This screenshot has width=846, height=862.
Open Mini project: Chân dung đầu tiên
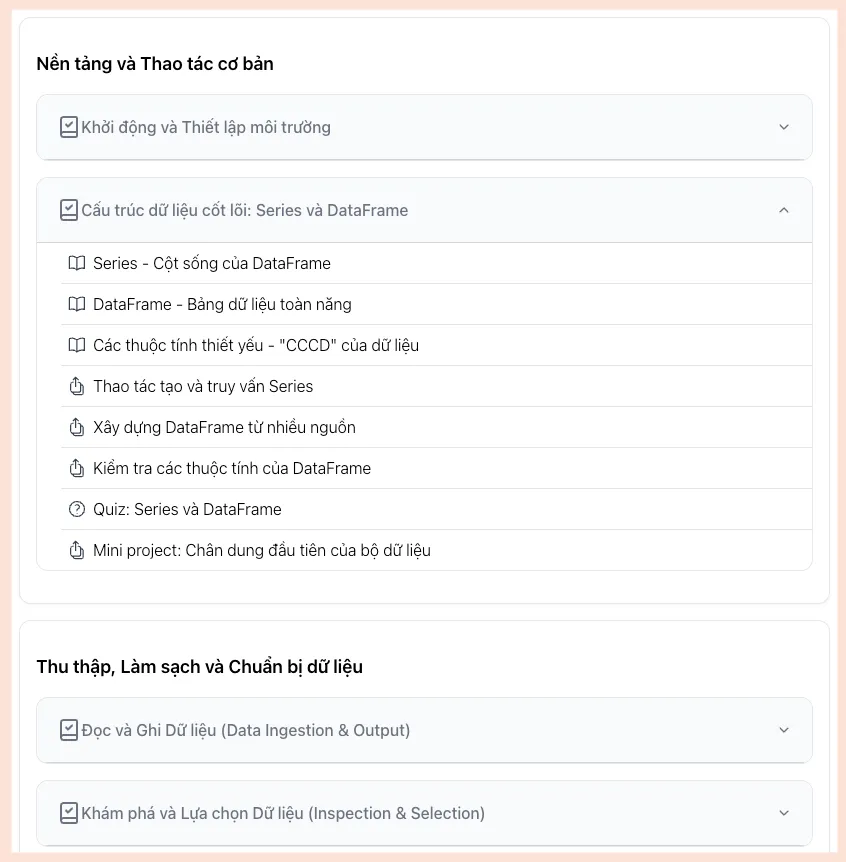pos(262,551)
